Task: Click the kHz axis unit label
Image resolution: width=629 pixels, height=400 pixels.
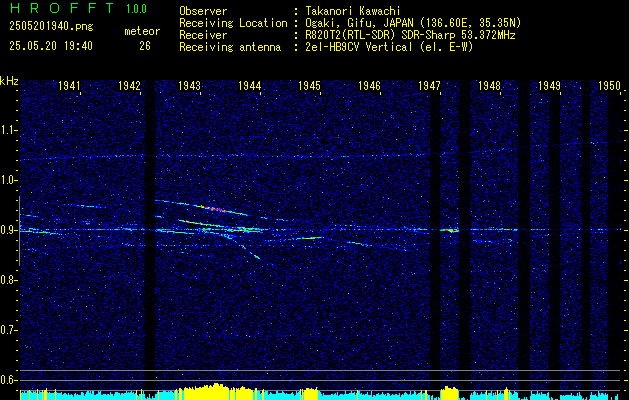Action: [x=9, y=81]
